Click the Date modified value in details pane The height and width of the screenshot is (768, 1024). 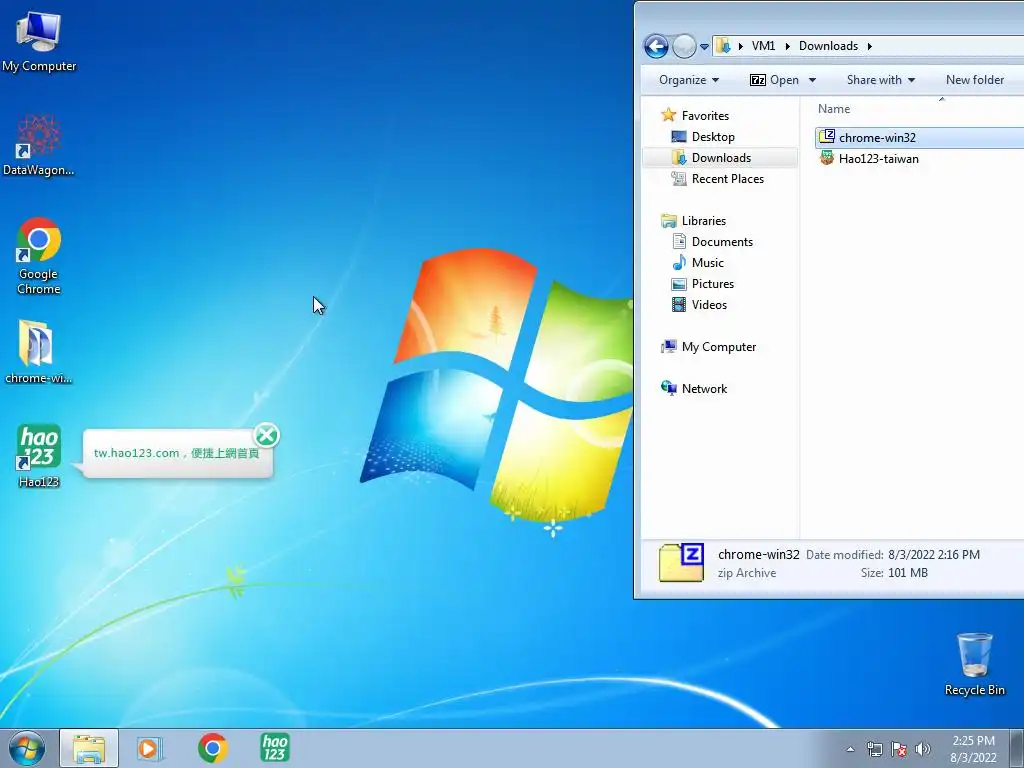tap(934, 554)
